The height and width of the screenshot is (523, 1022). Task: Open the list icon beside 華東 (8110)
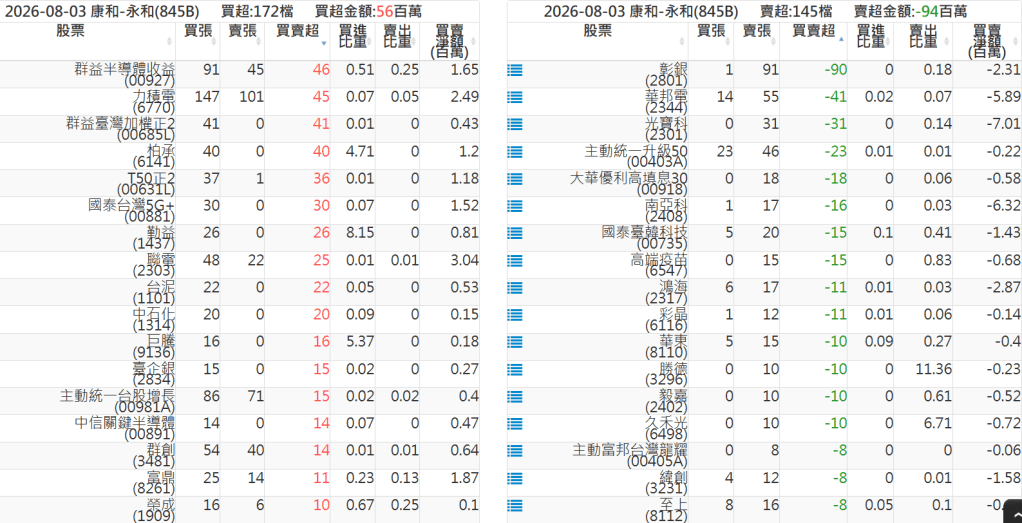[515, 342]
